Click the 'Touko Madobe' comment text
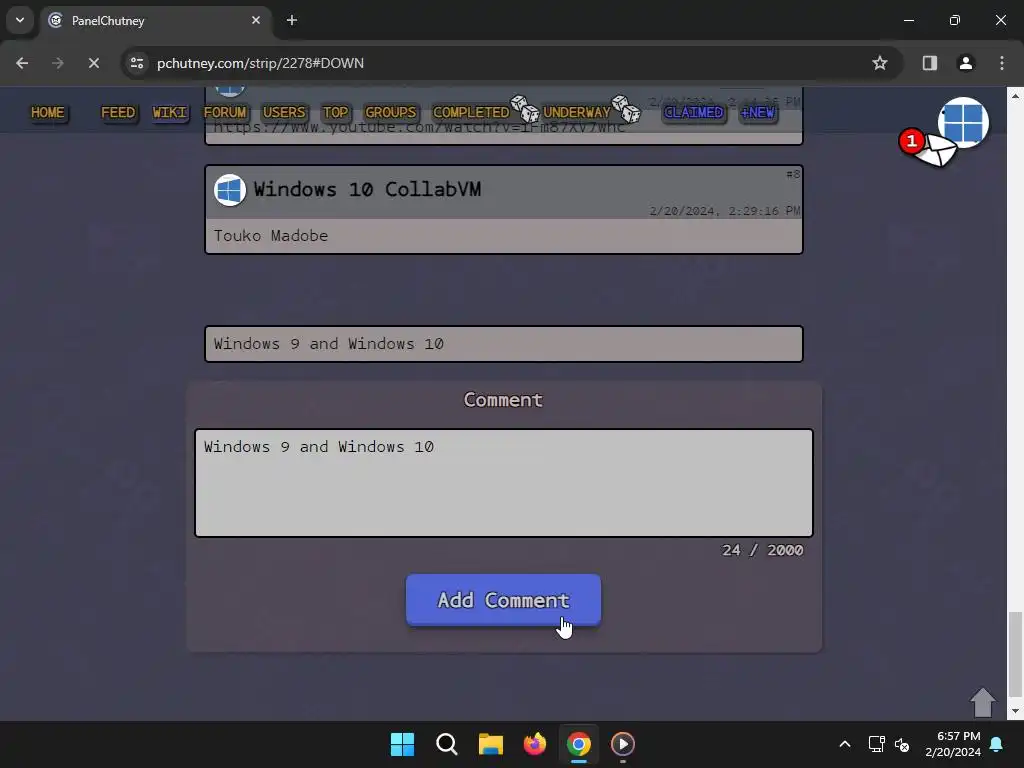Viewport: 1024px width, 768px height. tap(271, 236)
